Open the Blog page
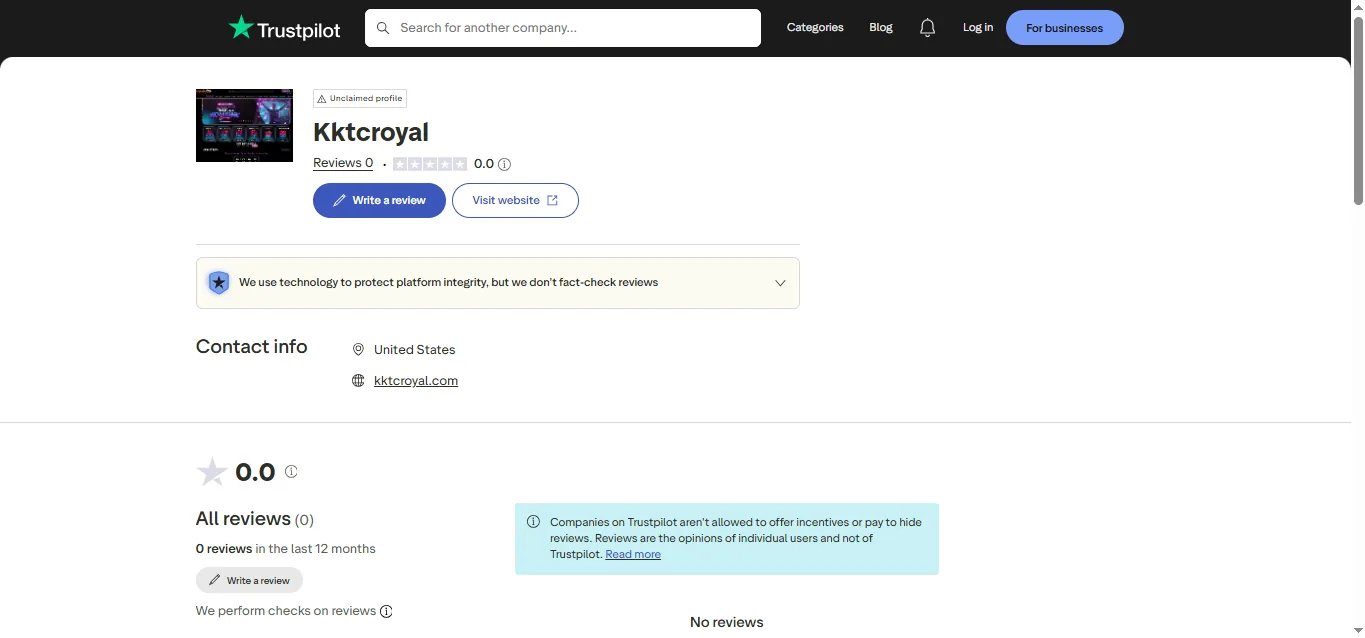This screenshot has width=1365, height=638. click(881, 28)
